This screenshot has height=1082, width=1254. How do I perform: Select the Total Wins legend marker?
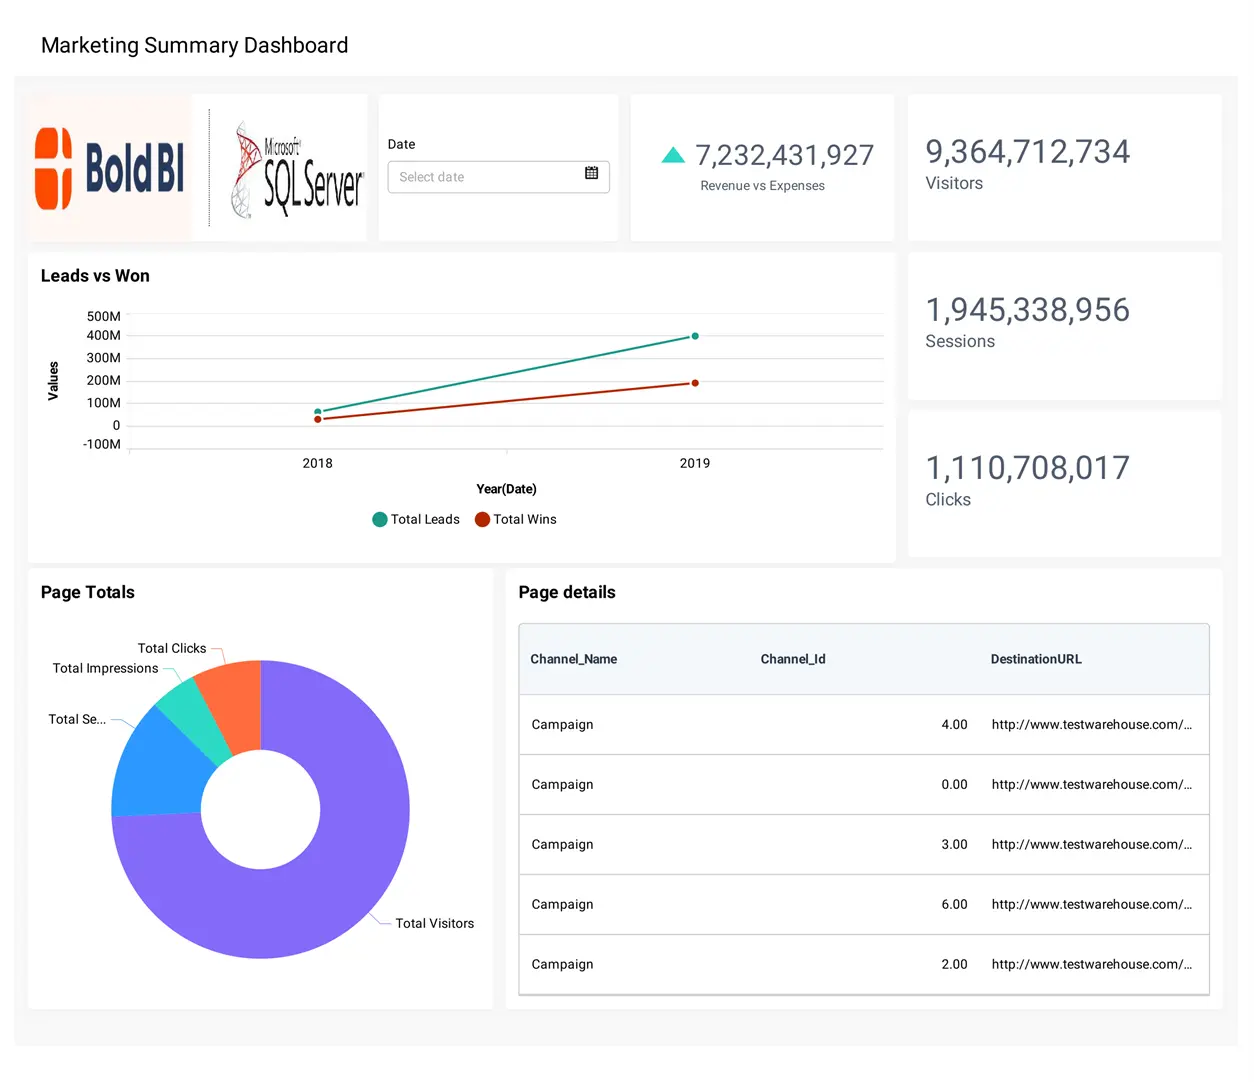482,519
